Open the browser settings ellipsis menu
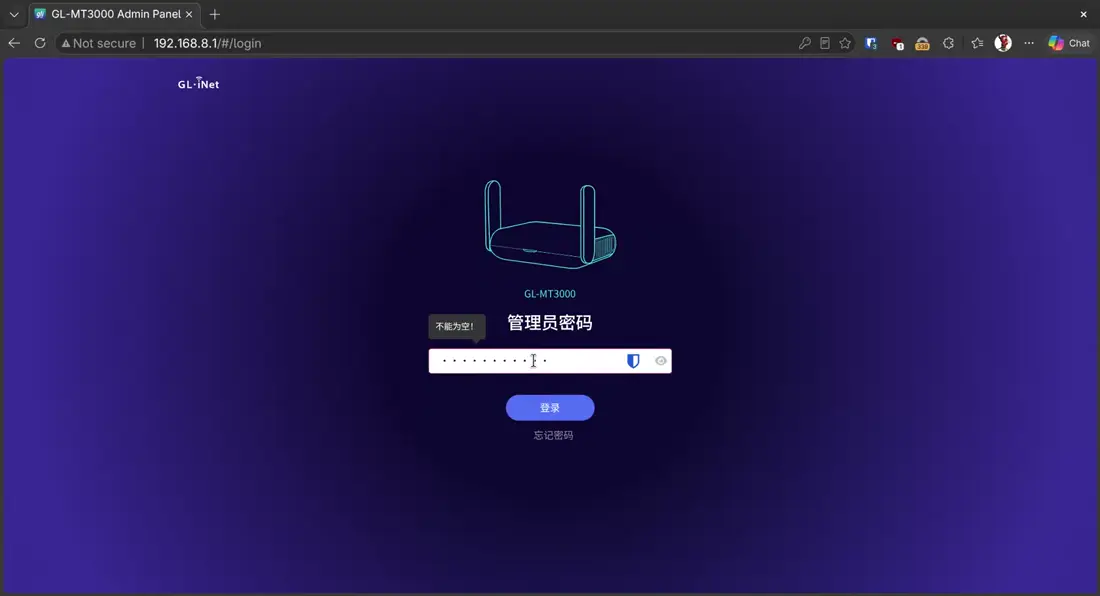Image resolution: width=1100 pixels, height=596 pixels. [x=1029, y=43]
